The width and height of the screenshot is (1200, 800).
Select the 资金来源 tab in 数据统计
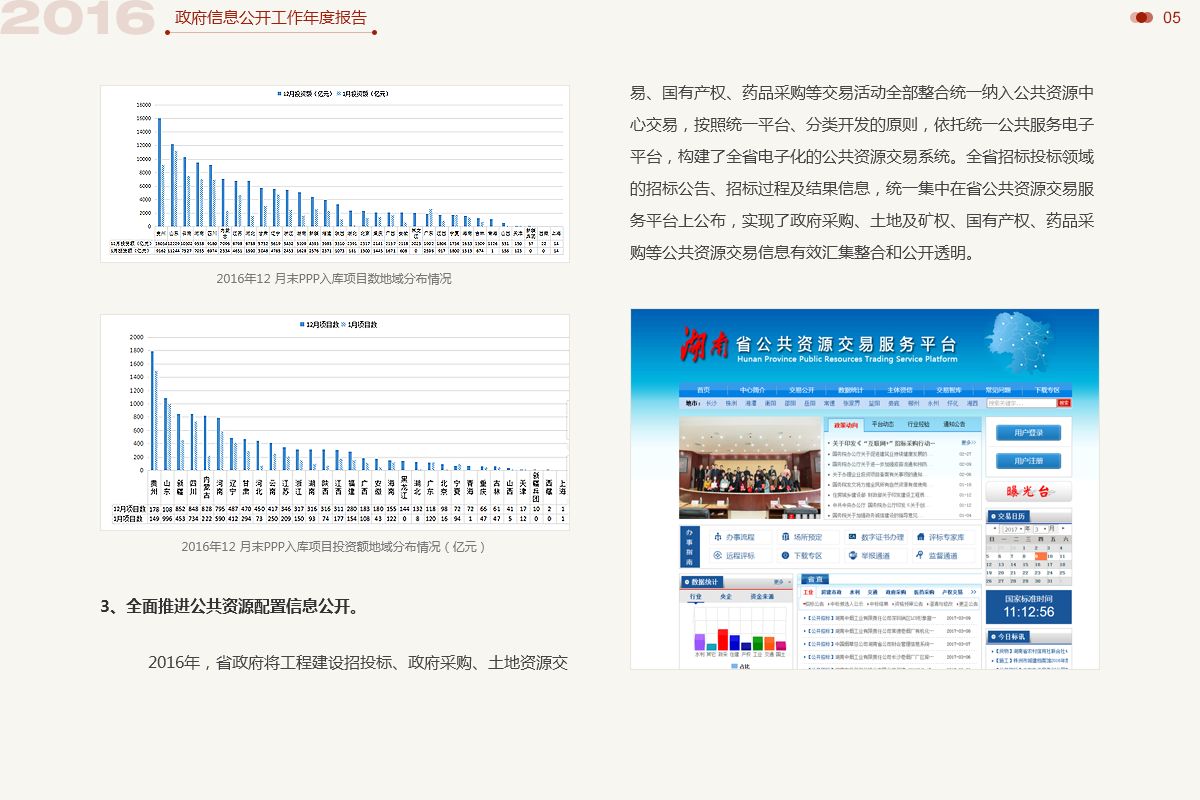(x=762, y=596)
